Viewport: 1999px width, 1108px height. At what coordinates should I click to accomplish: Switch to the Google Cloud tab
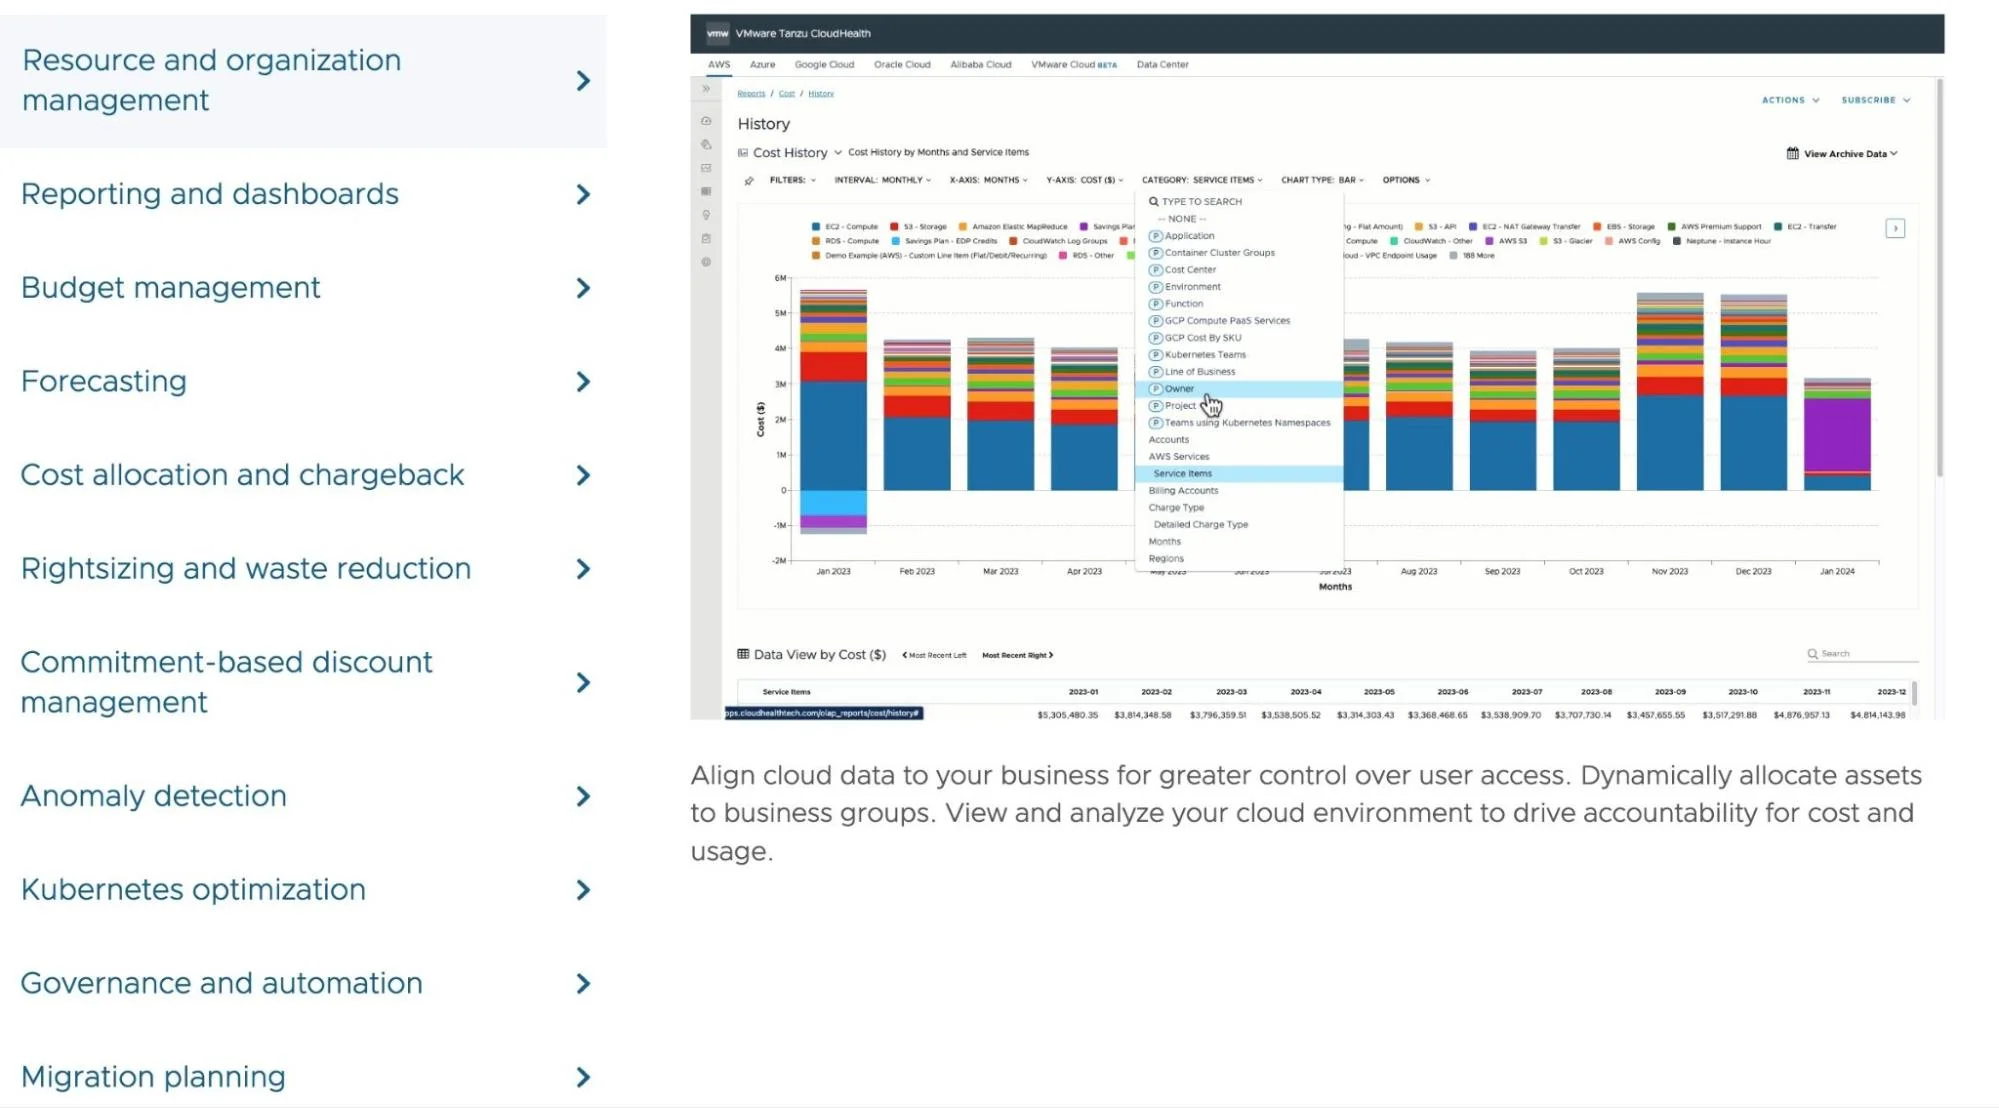(824, 64)
